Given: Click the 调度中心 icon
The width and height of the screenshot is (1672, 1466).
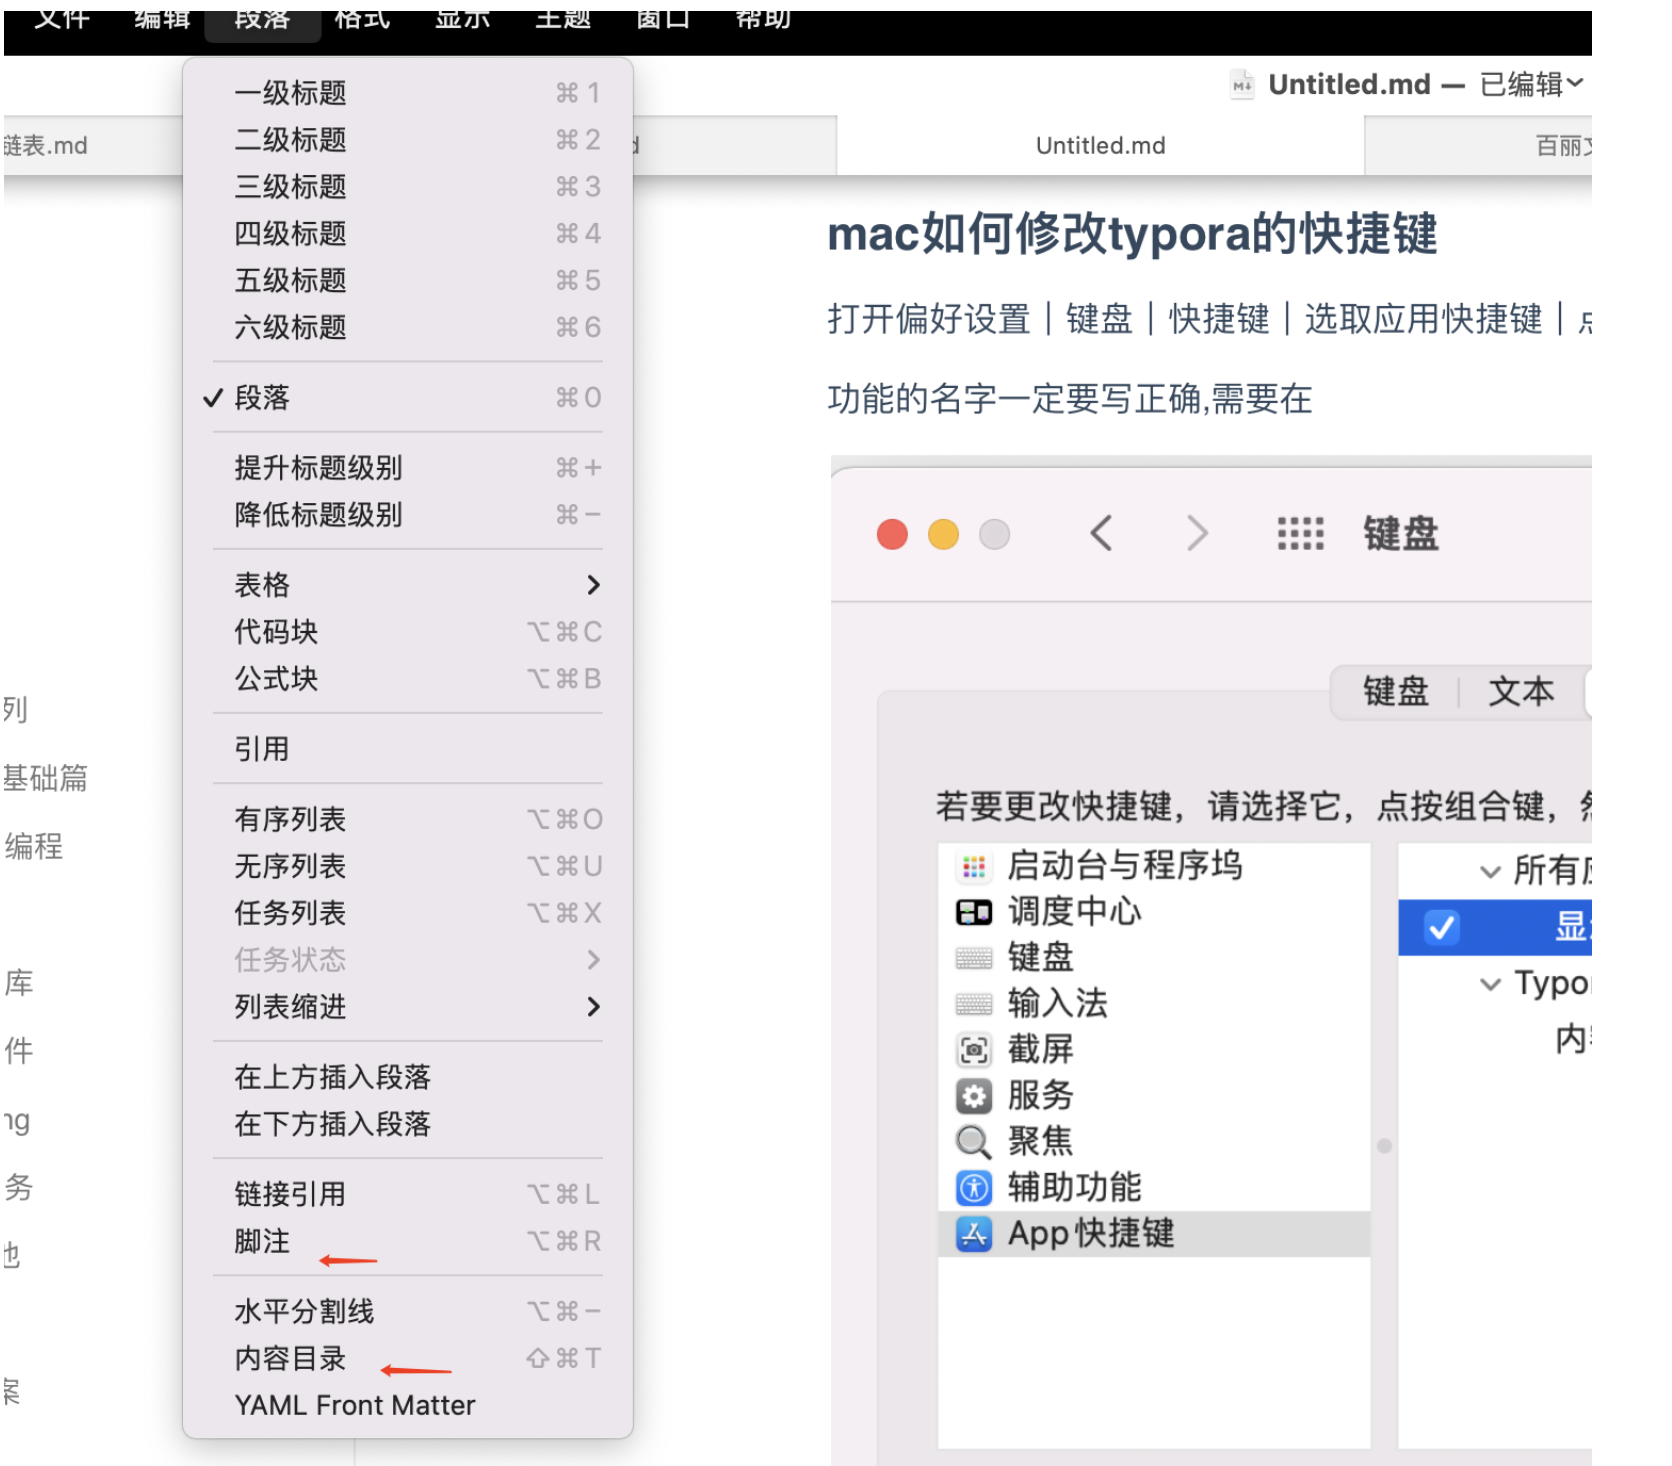Looking at the screenshot, I should click(x=974, y=912).
